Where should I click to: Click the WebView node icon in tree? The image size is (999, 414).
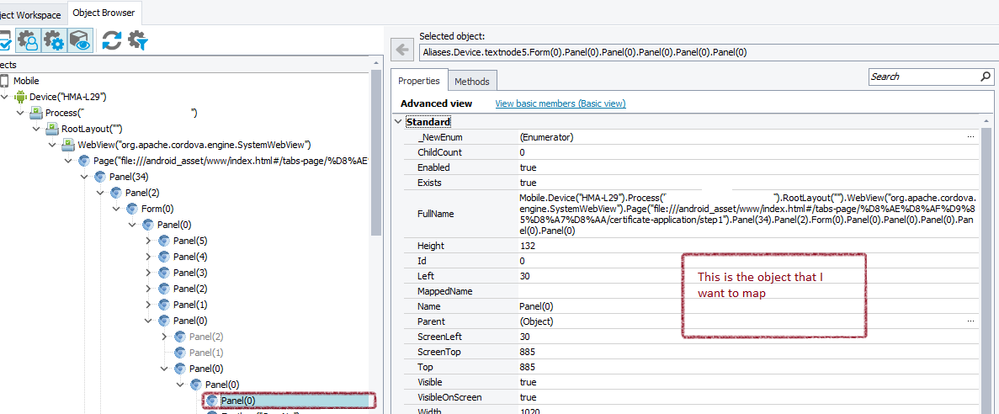(x=68, y=145)
